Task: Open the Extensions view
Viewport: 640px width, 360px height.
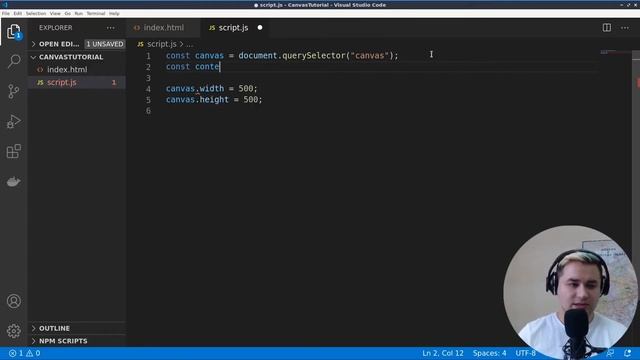Action: (x=13, y=151)
